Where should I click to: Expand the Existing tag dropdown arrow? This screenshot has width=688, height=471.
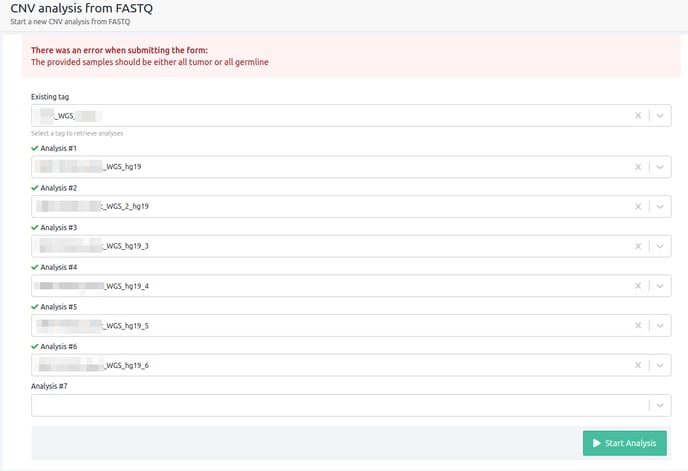[x=660, y=115]
